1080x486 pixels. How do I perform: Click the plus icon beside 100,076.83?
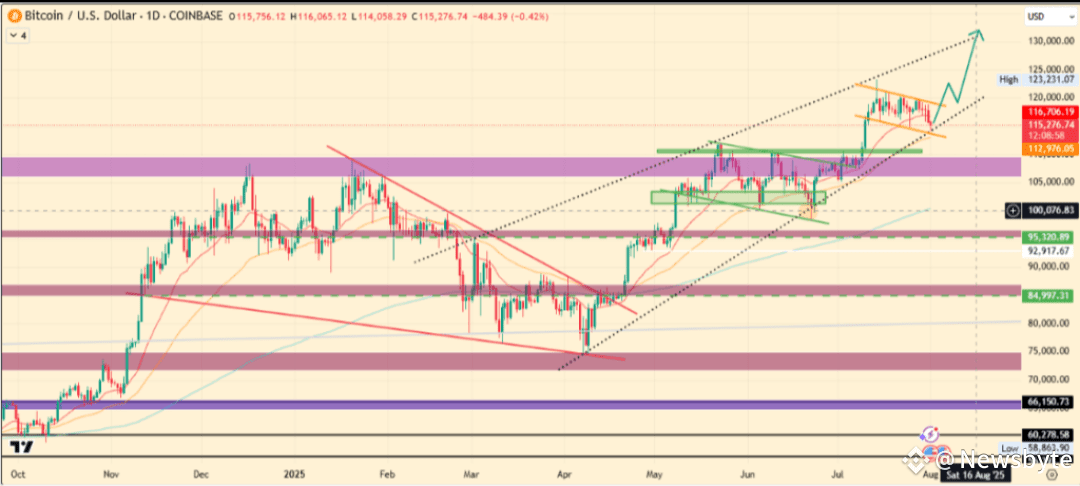coord(1012,210)
